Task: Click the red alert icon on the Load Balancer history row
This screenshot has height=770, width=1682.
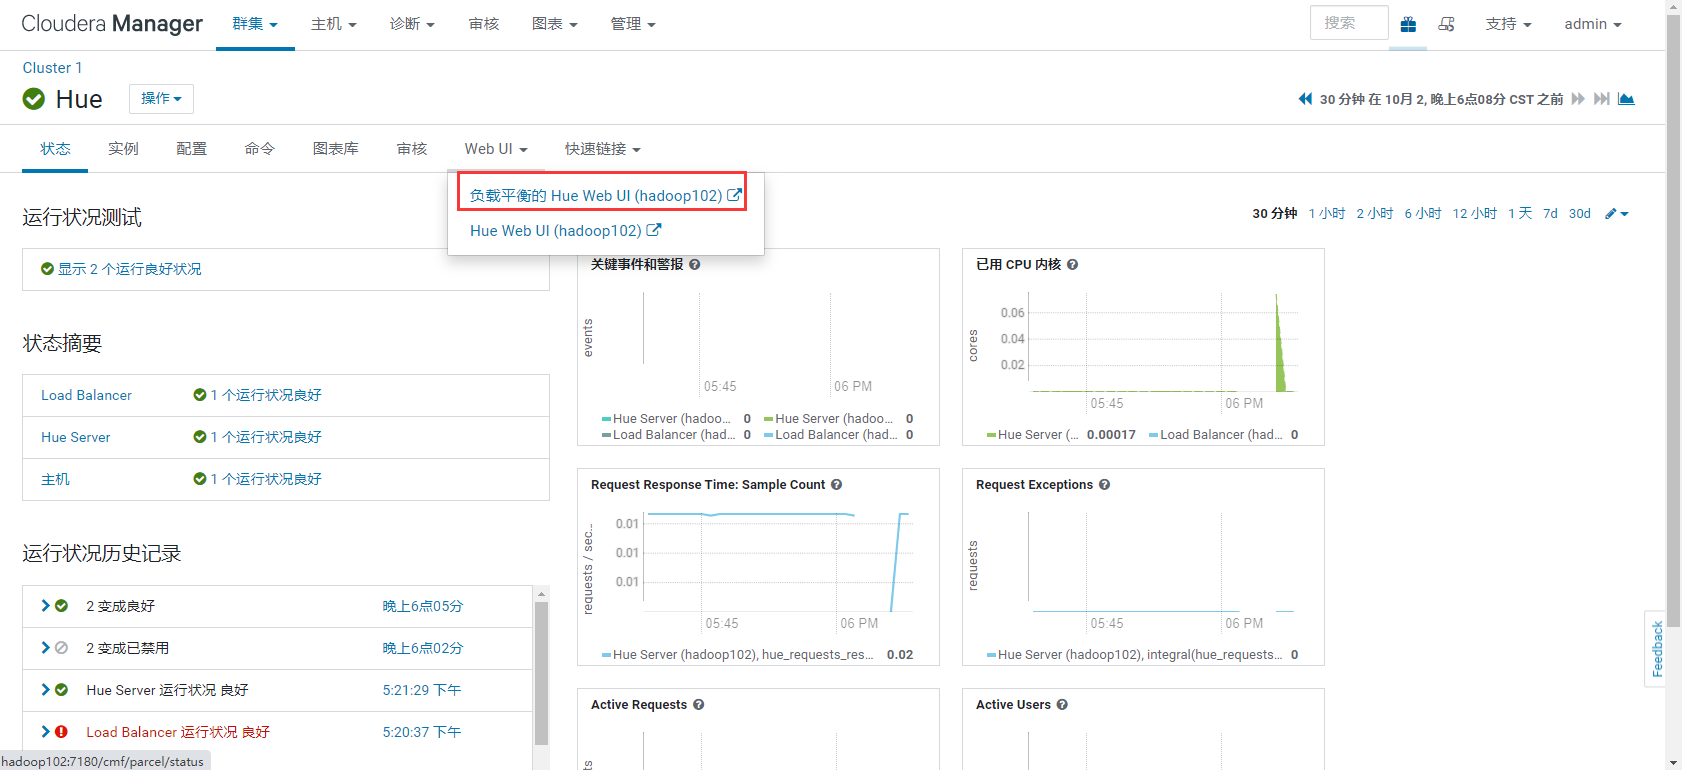Action: tap(61, 732)
